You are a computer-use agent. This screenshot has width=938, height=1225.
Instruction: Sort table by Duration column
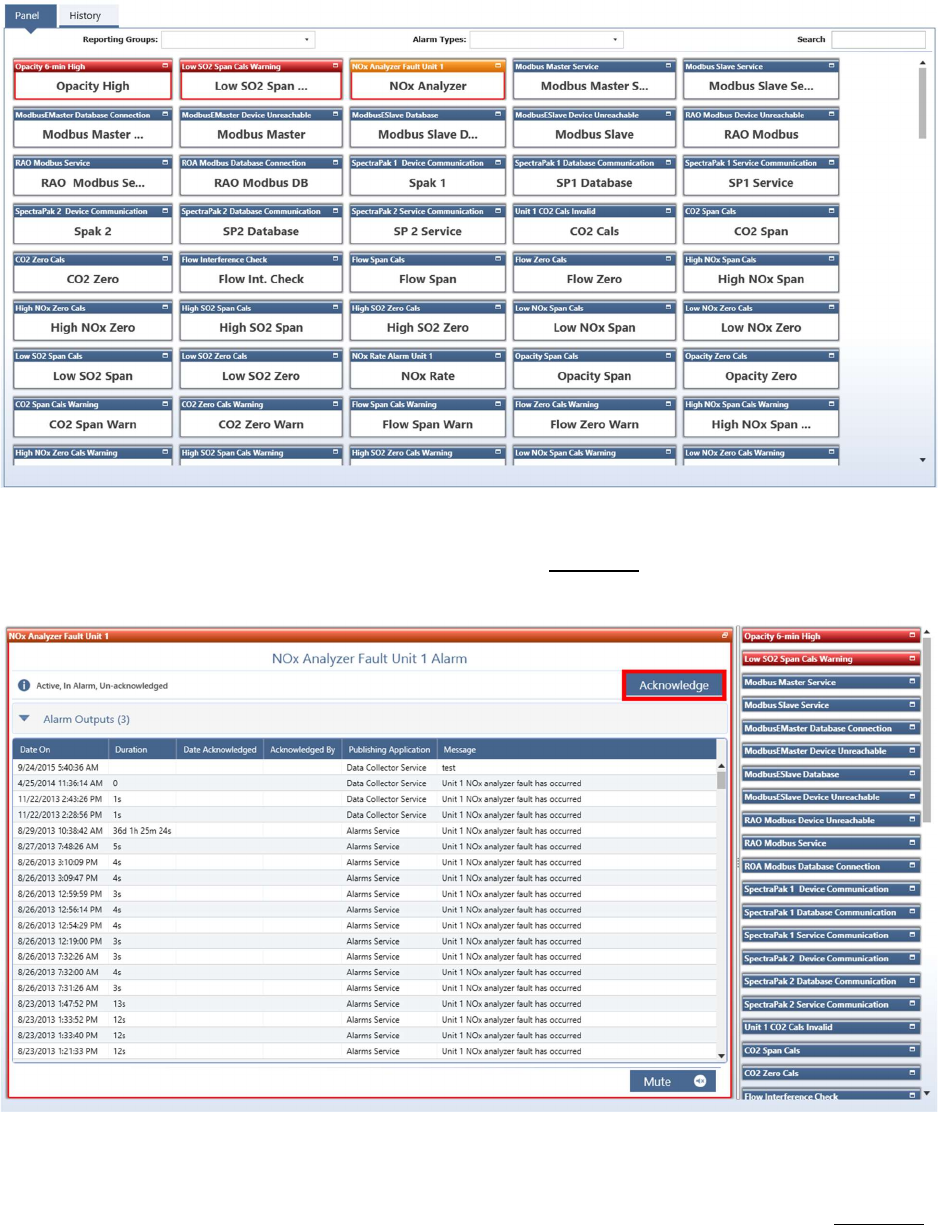click(142, 749)
